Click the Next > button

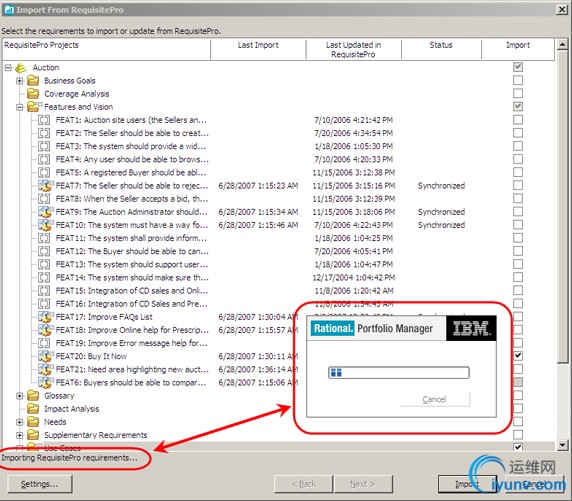[x=363, y=484]
